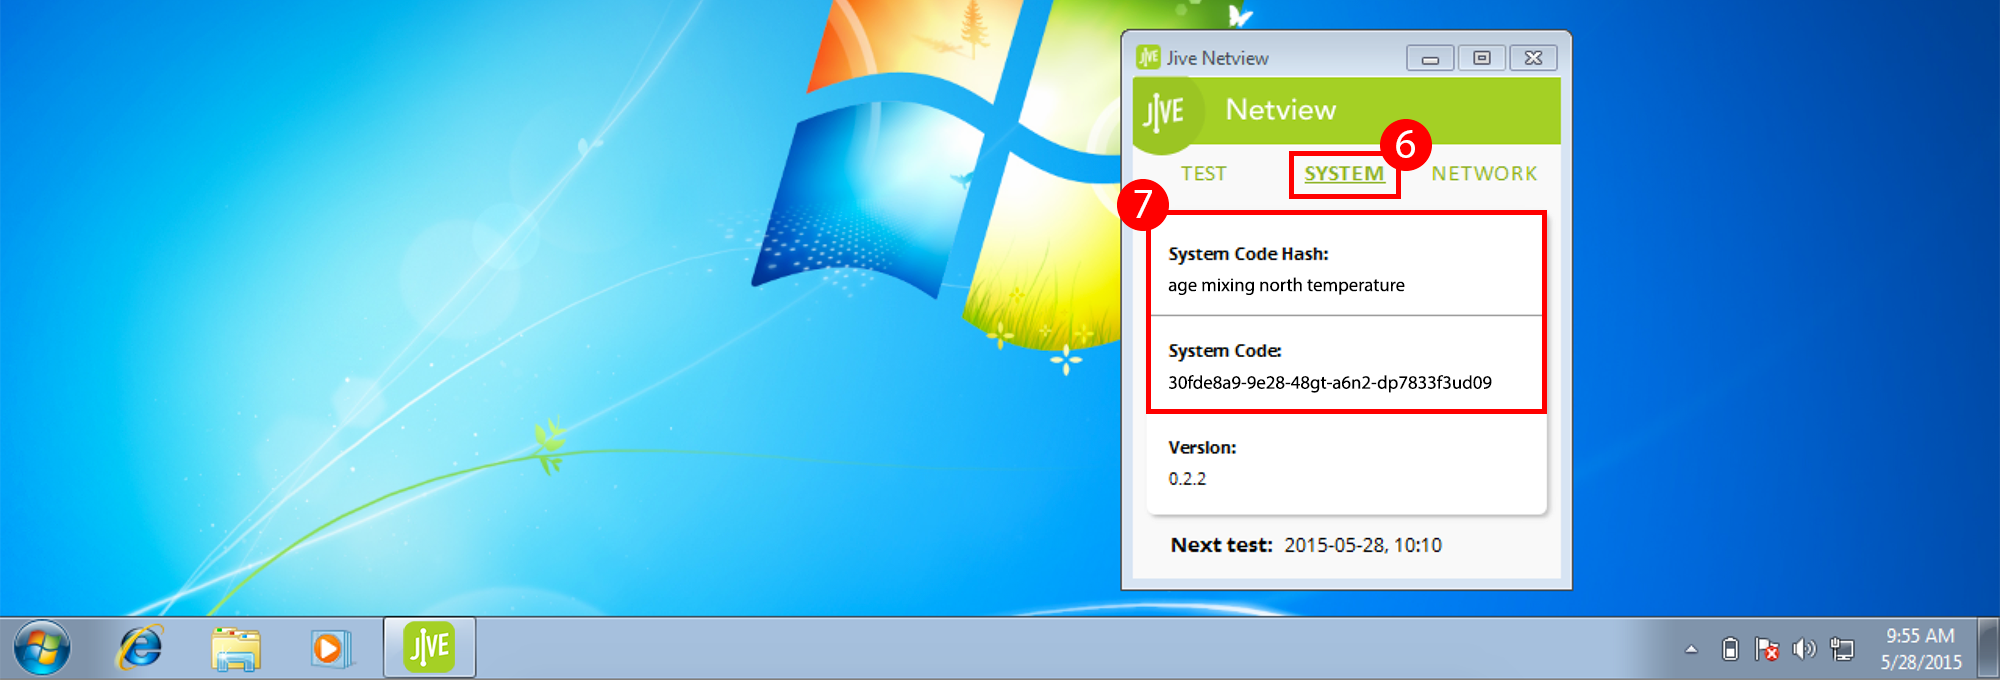The height and width of the screenshot is (680, 2000).
Task: Select the 'age mixing north temperature' hash text
Action: pos(1286,285)
